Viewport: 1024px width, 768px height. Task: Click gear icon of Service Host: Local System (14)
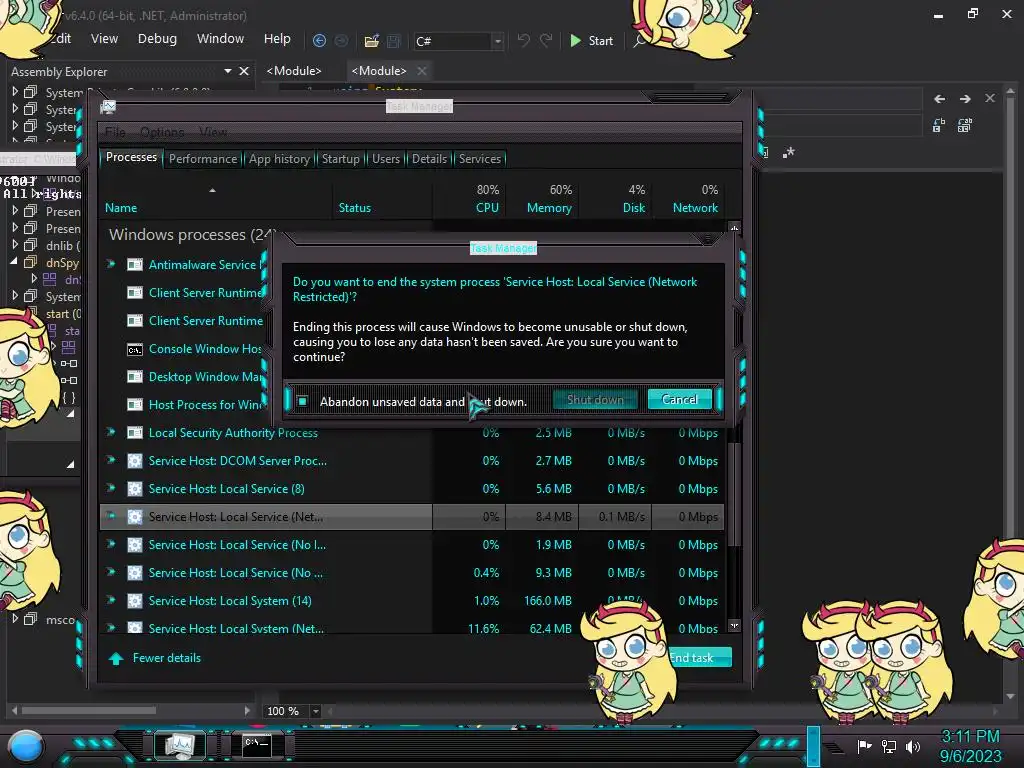tap(135, 601)
